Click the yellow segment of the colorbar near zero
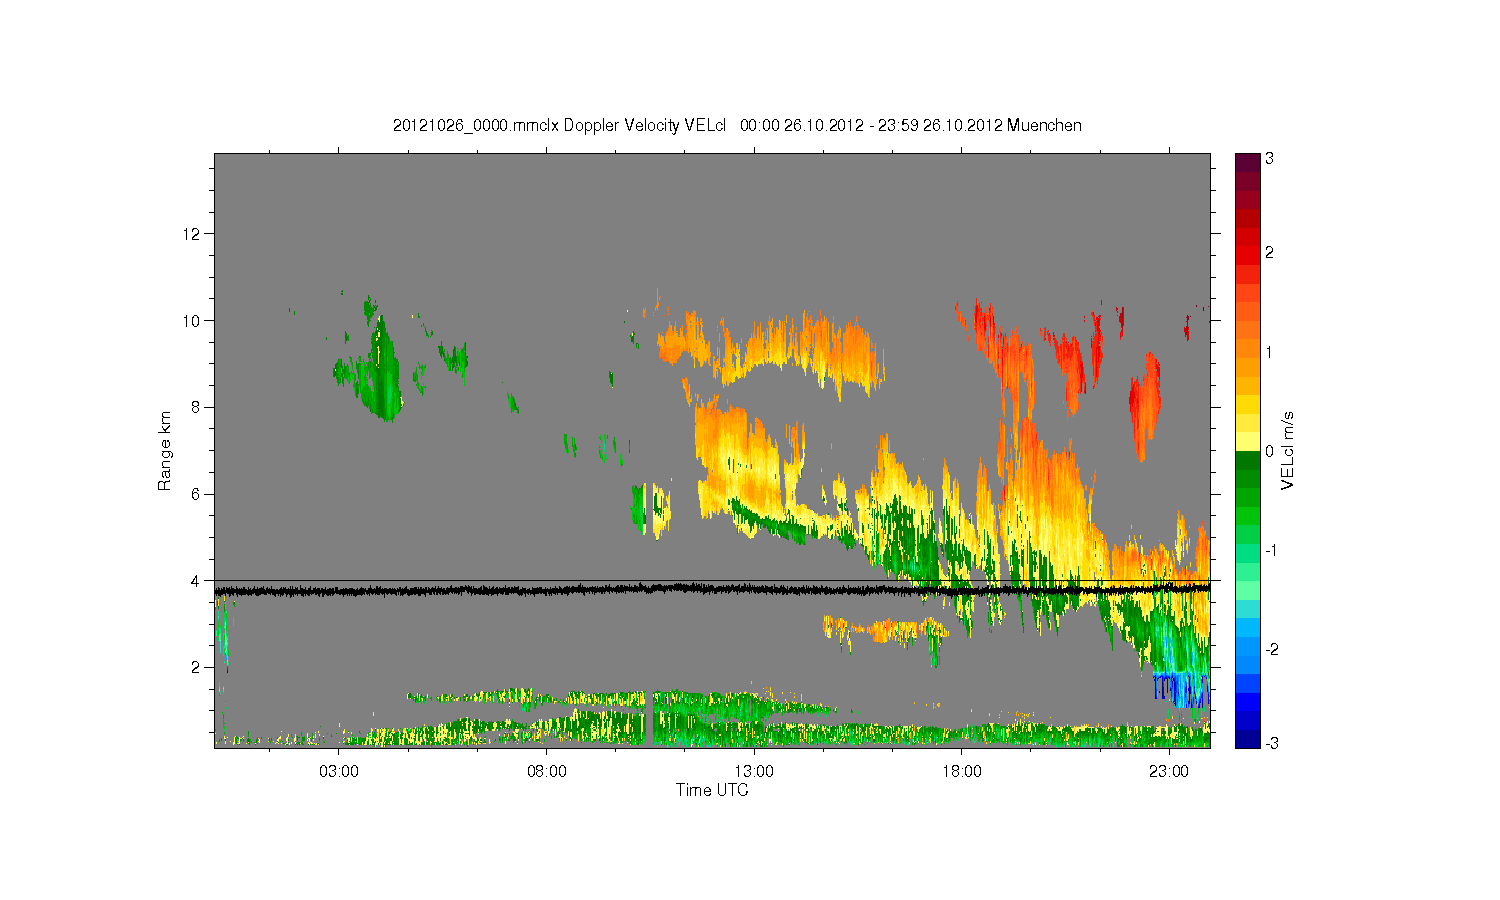This screenshot has height=900, width=1500. [1247, 441]
